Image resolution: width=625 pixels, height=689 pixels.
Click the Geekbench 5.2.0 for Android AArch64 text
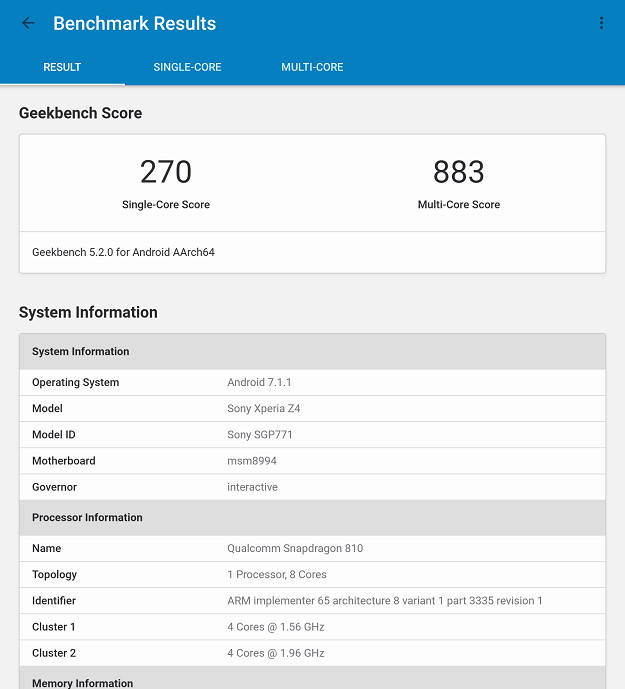[123, 252]
